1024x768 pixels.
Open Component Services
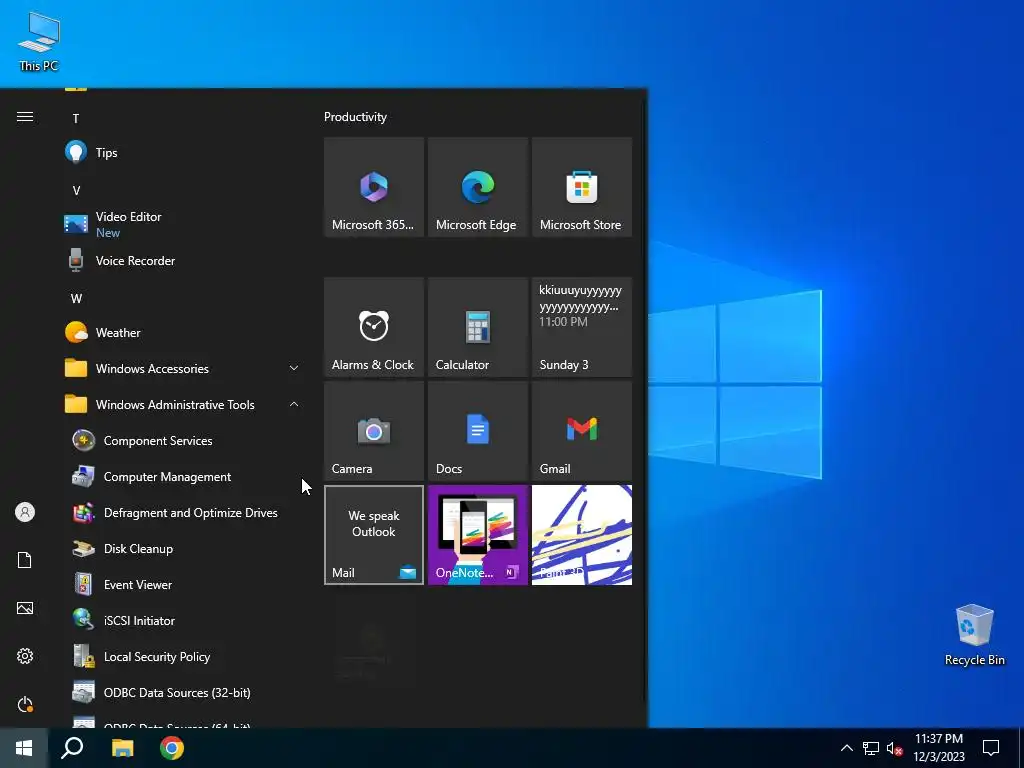click(183, 441)
